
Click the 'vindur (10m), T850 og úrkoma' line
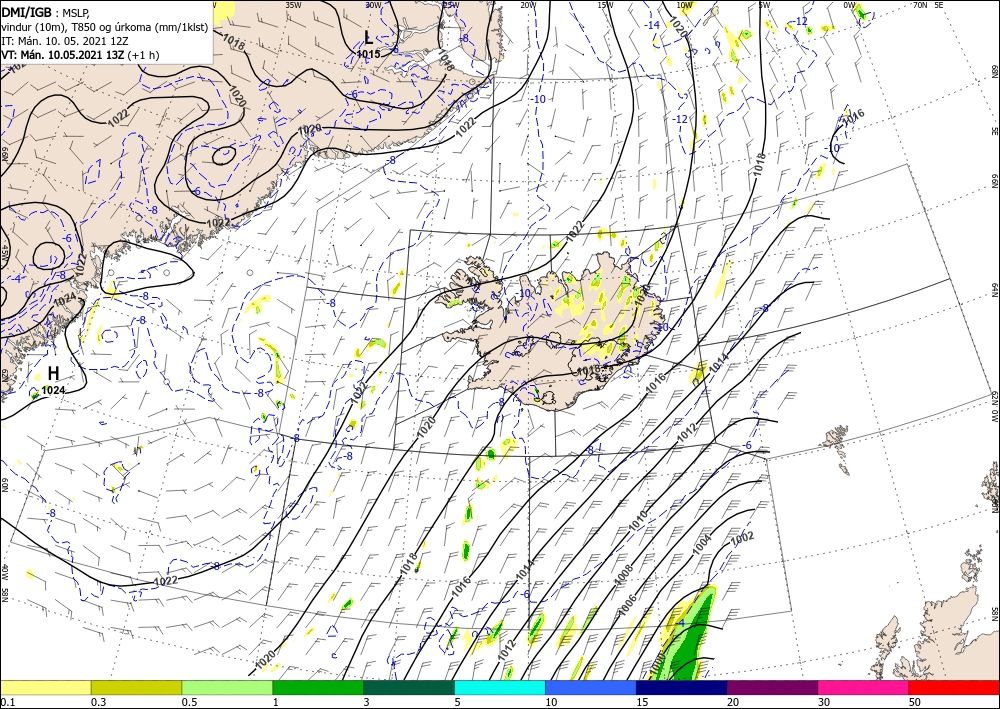click(x=105, y=27)
